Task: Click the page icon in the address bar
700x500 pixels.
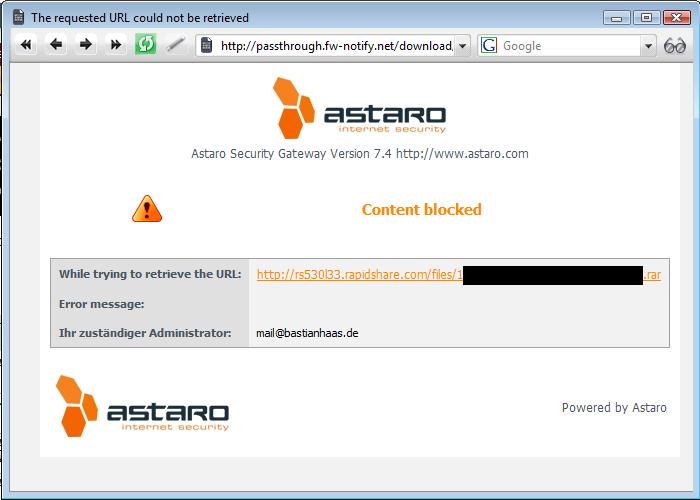Action: pyautogui.click(x=206, y=45)
